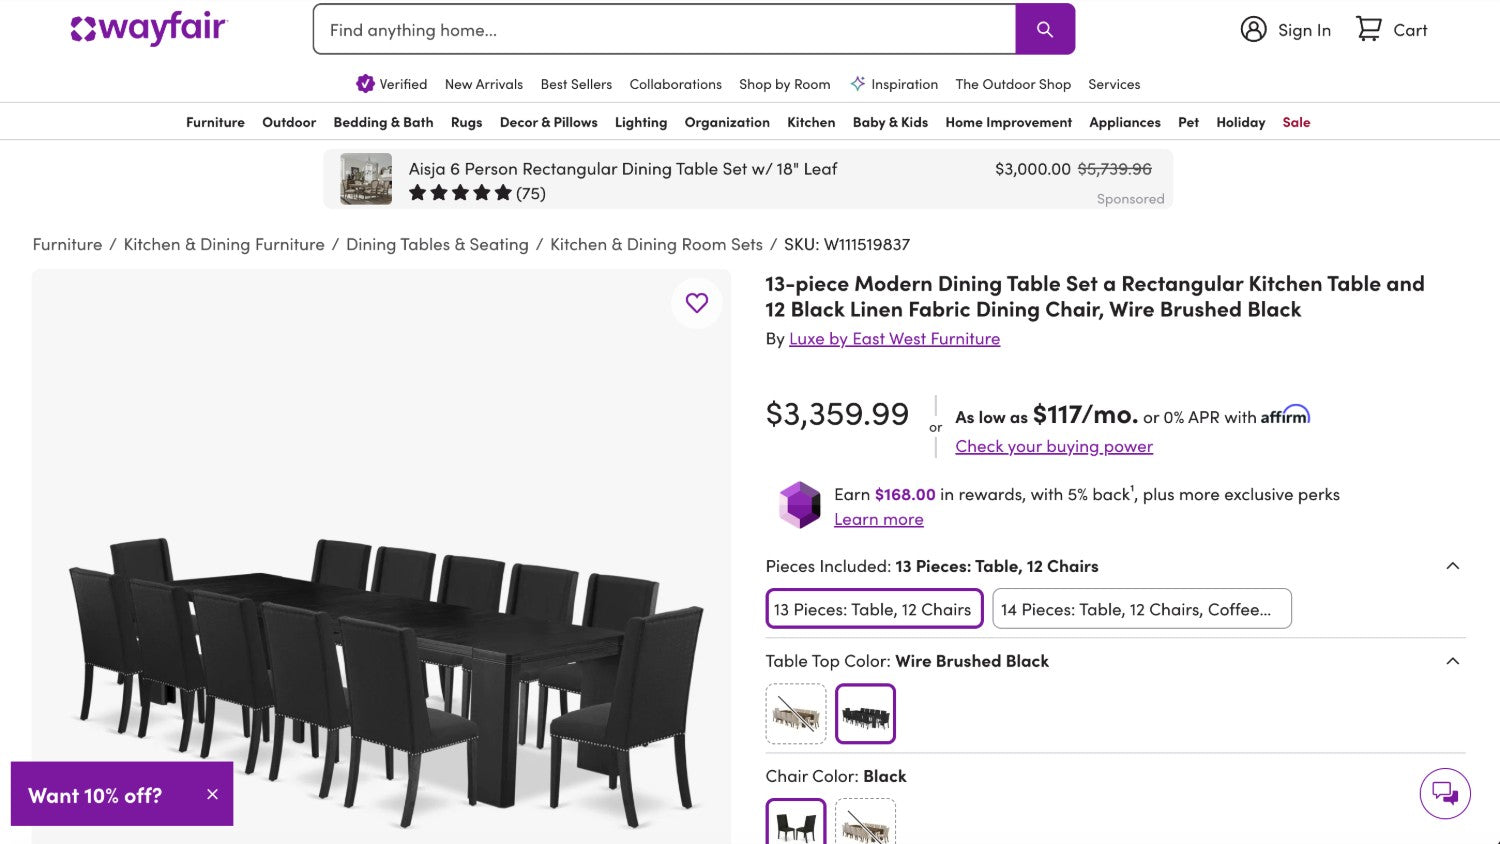Open the sponsored Aisja dining set thumbnail
Viewport: 1500px width, 844px height.
[x=366, y=179]
